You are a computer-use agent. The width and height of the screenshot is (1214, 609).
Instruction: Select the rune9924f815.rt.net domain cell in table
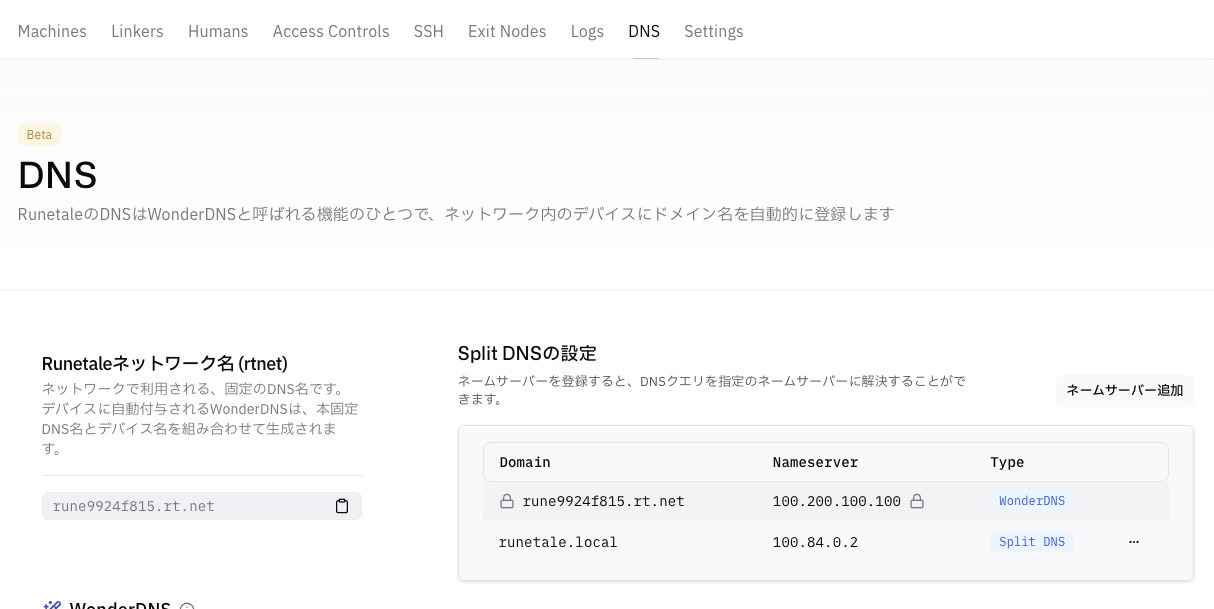pyautogui.click(x=603, y=501)
